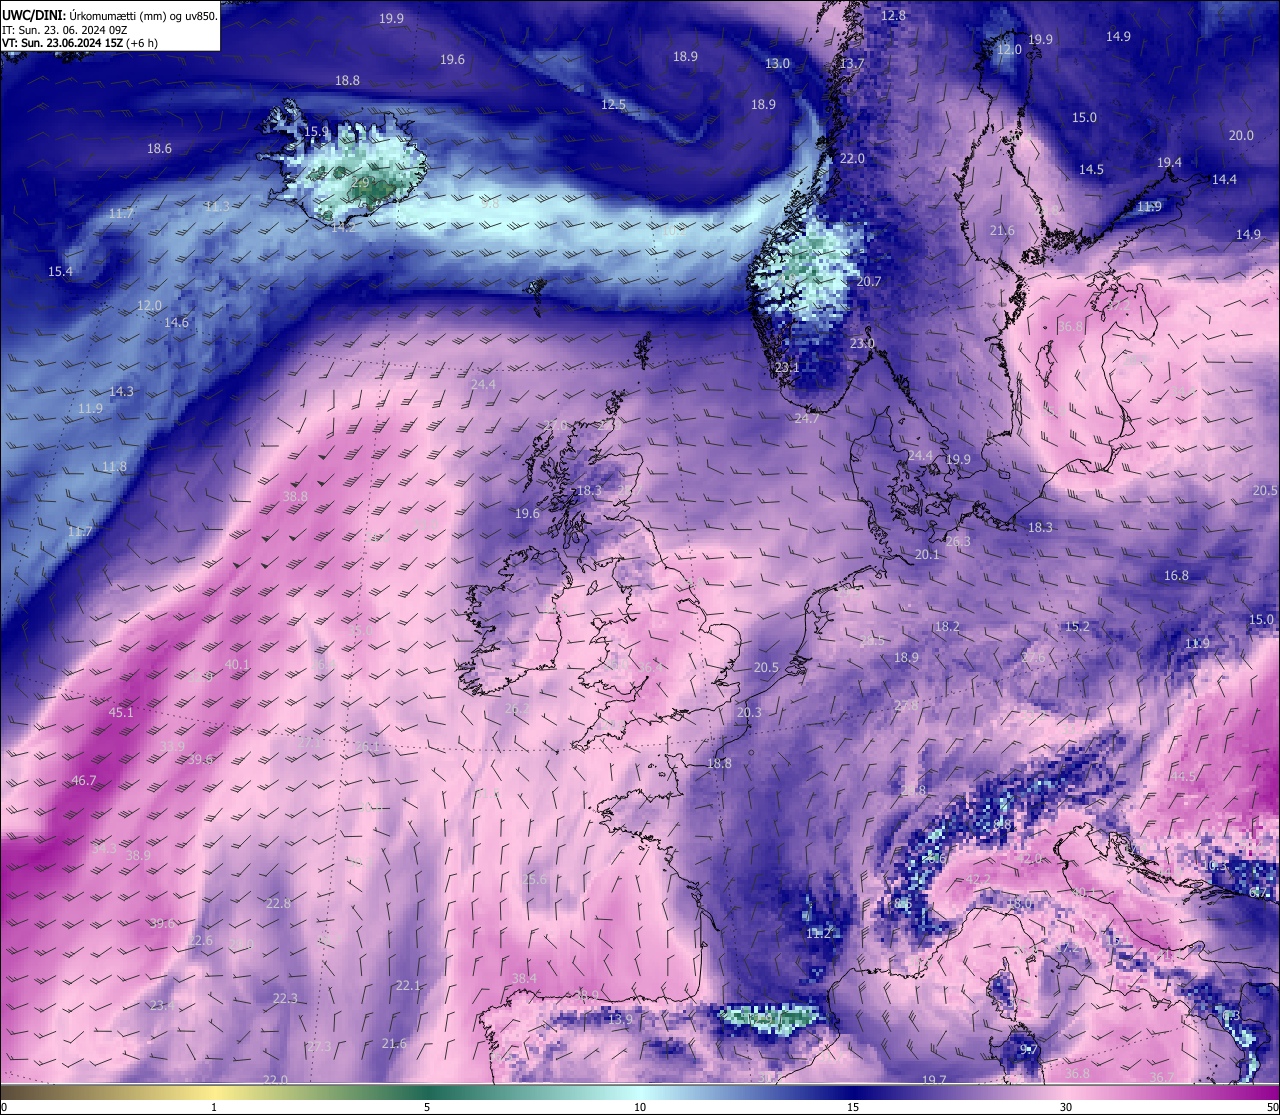Click the 14.2 value label below Iceland
Viewport: 1280px width, 1115px height.
(x=343, y=227)
